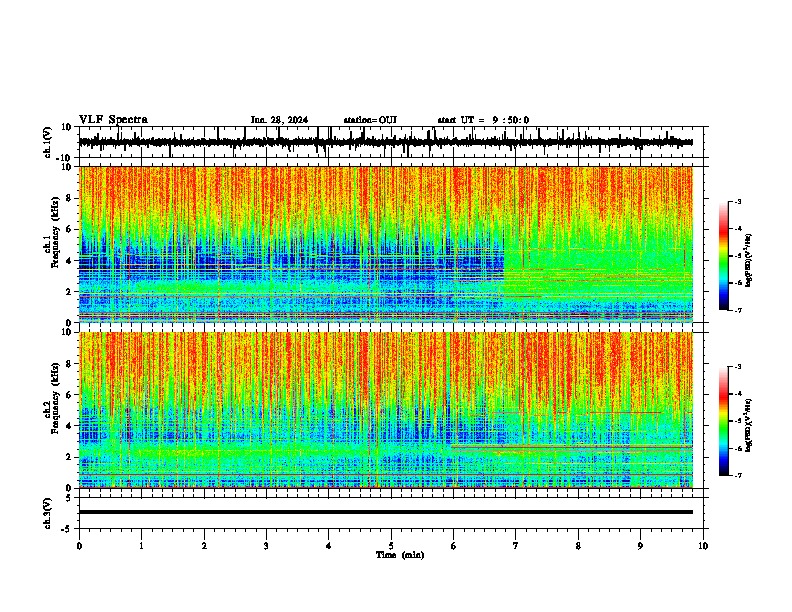This screenshot has height=612, width=792.
Task: Select the "start UT = 9:50:0" header text
Action: pos(483,120)
